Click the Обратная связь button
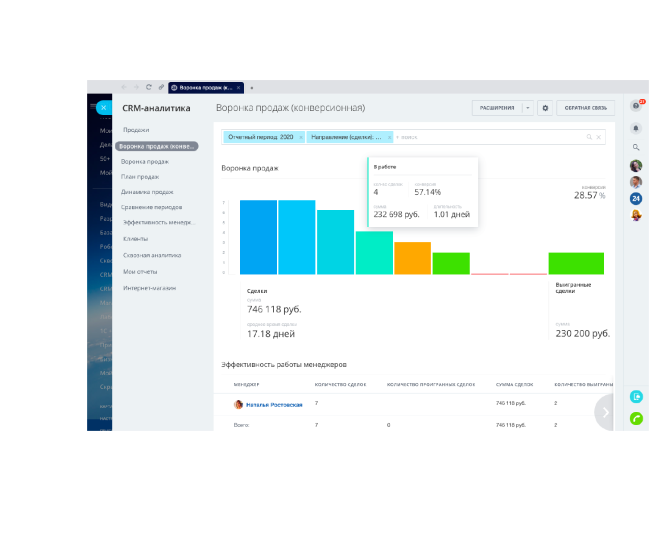The width and height of the screenshot is (649, 551). [585, 108]
